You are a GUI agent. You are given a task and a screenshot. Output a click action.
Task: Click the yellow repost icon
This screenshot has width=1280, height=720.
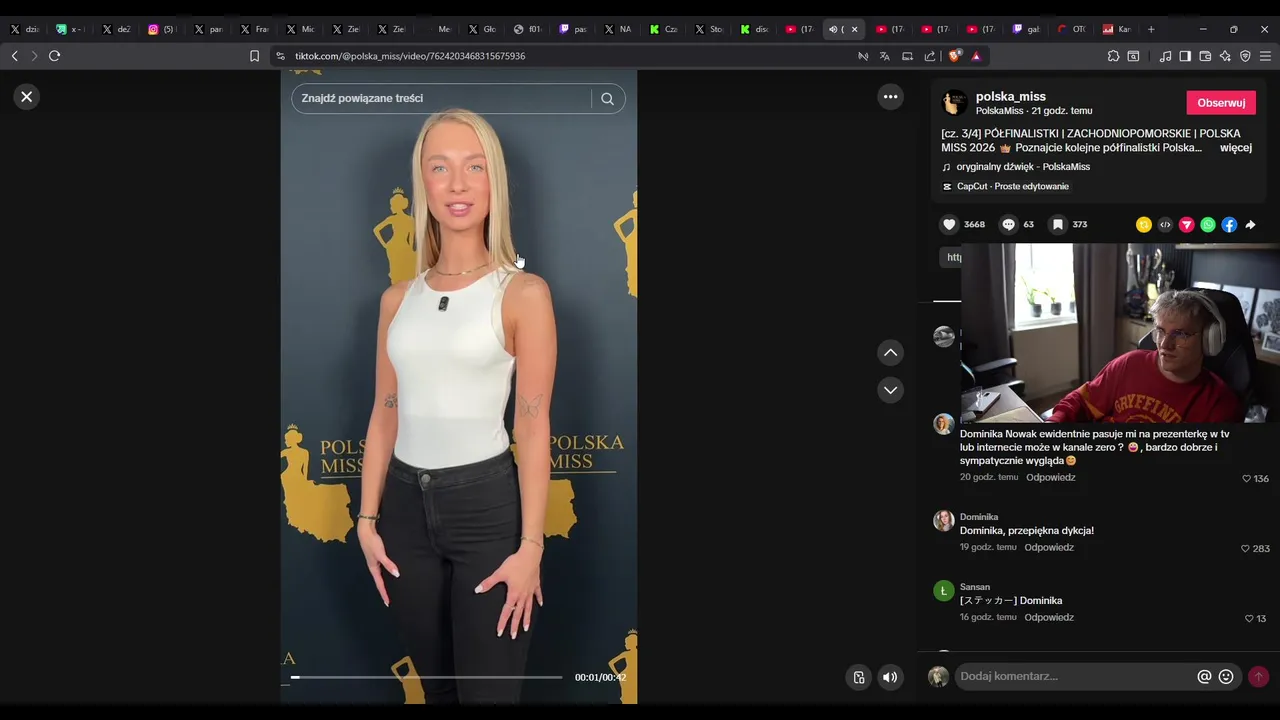(x=1144, y=225)
